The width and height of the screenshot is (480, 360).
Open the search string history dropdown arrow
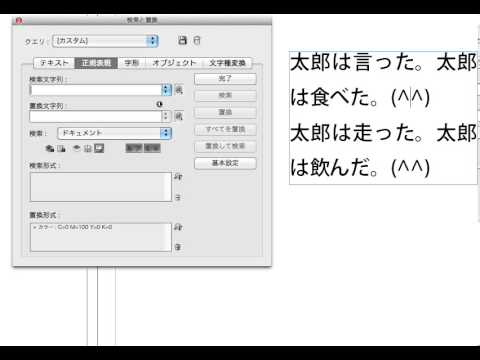pos(166,90)
